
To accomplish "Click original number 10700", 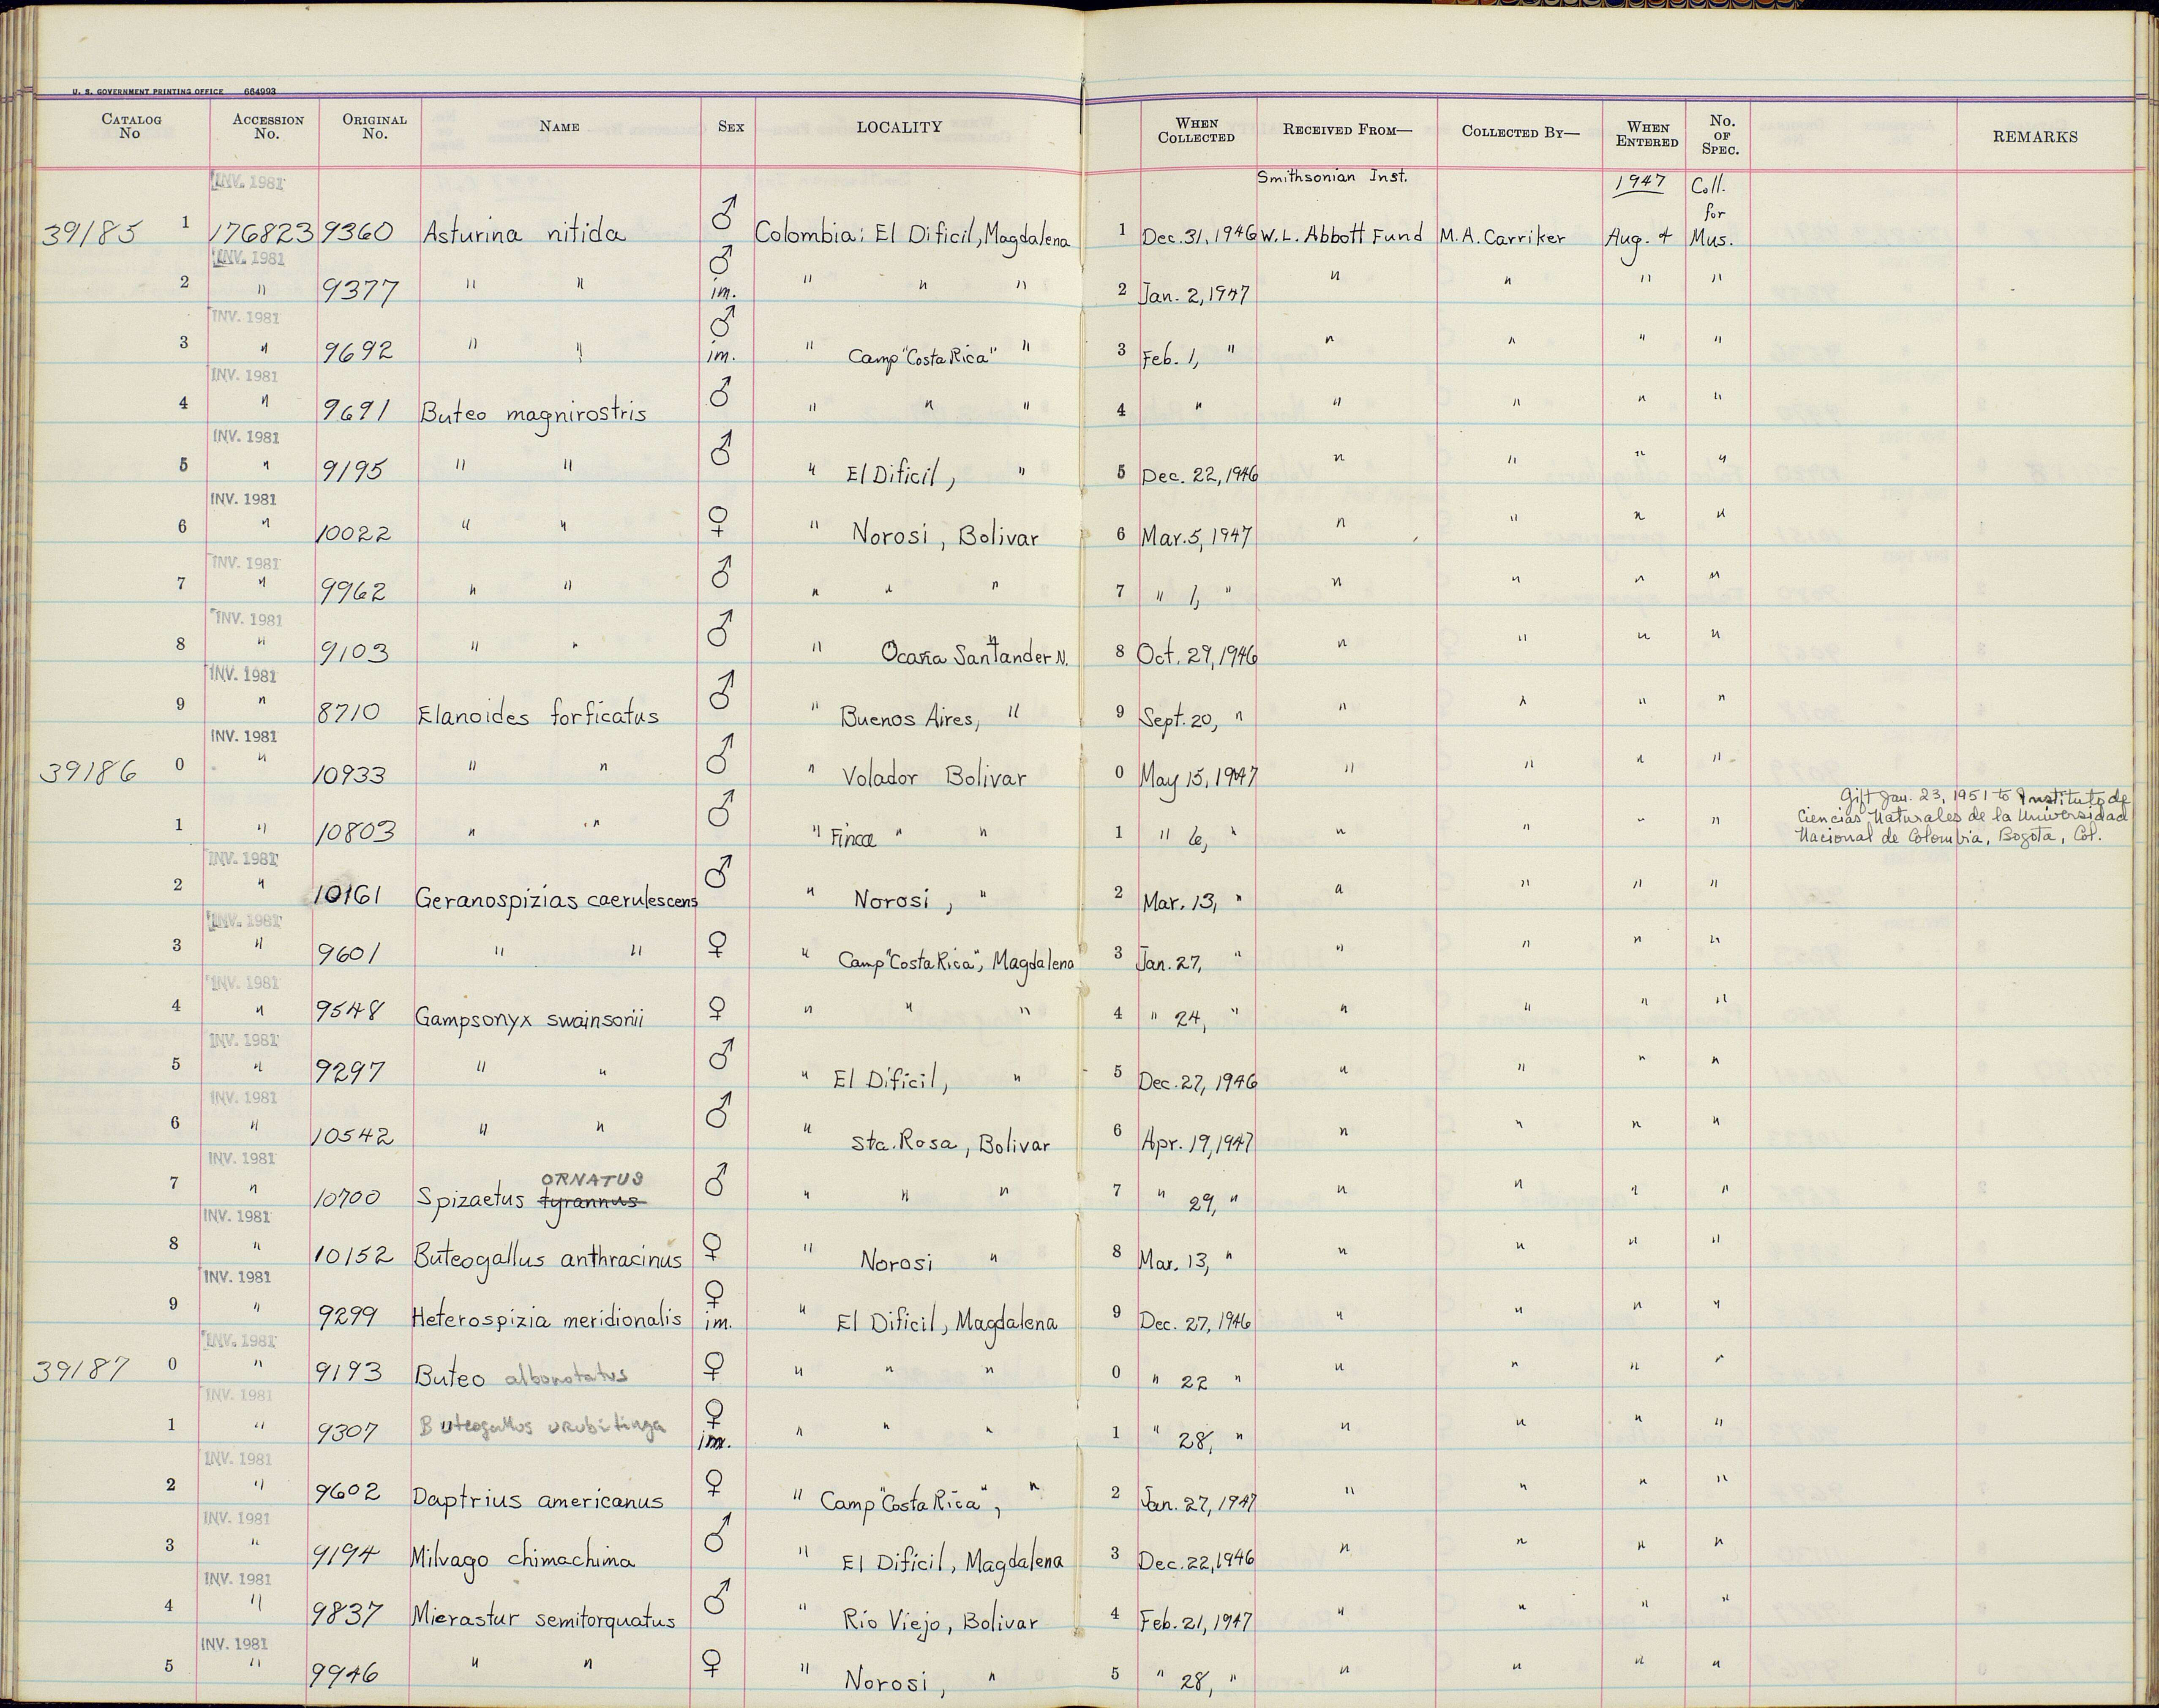I will (x=346, y=1196).
